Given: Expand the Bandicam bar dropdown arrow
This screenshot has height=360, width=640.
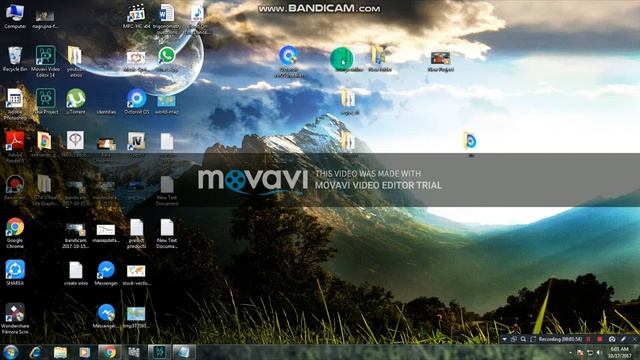Looking at the screenshot, I should (x=504, y=339).
